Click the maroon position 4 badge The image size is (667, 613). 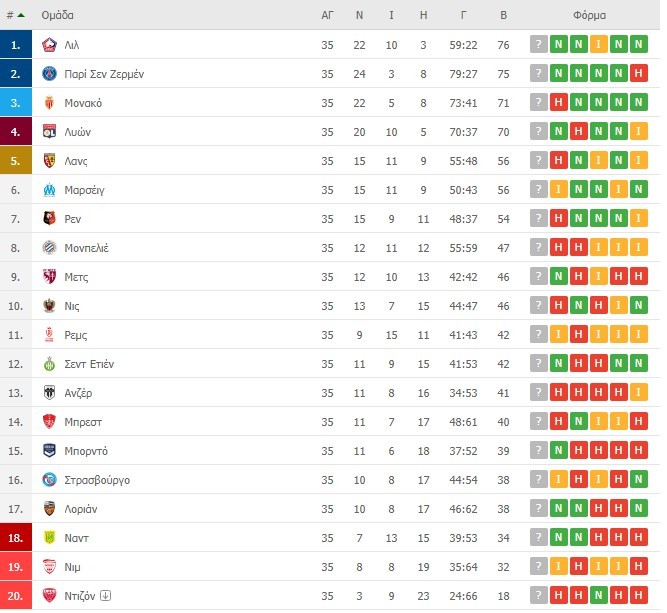coord(15,132)
